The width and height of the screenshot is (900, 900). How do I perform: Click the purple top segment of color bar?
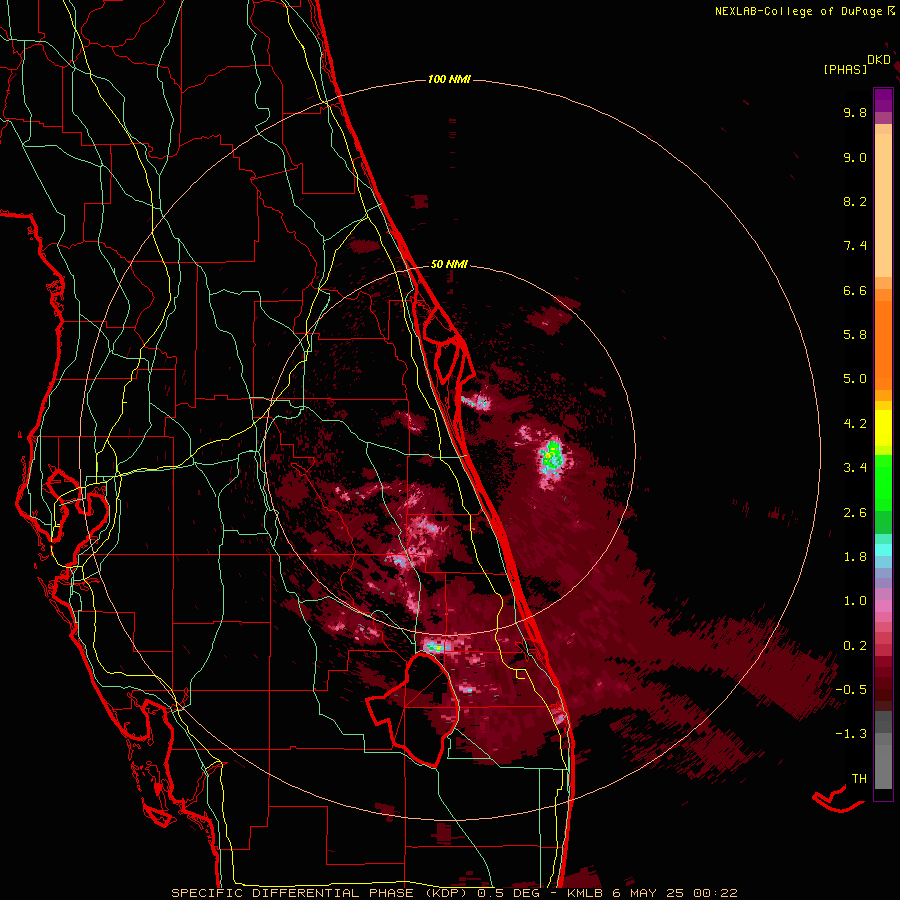(883, 100)
